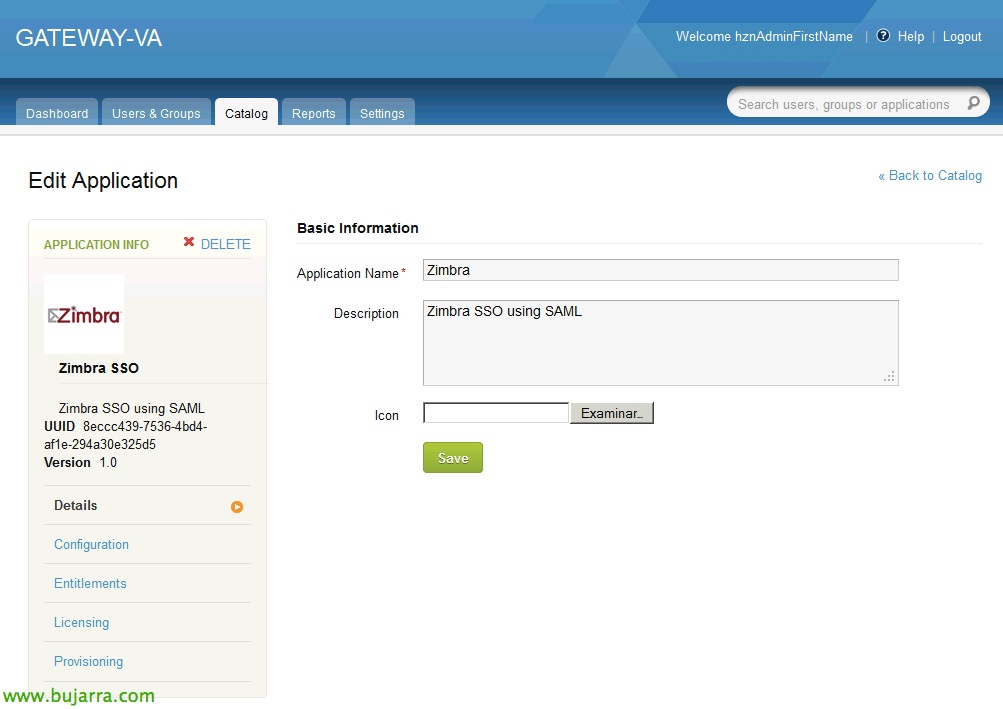Go to the Settings tab
This screenshot has height=709, width=1003.
tap(382, 113)
